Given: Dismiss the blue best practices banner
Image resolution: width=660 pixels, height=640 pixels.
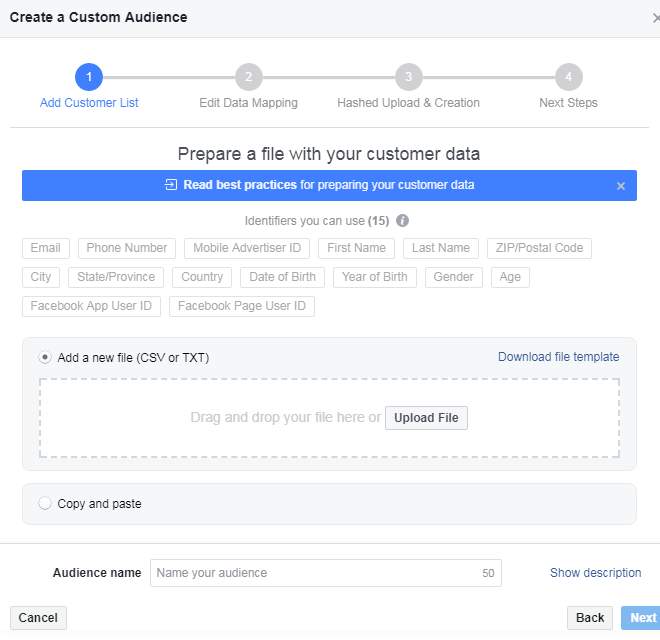Looking at the screenshot, I should pos(620,186).
